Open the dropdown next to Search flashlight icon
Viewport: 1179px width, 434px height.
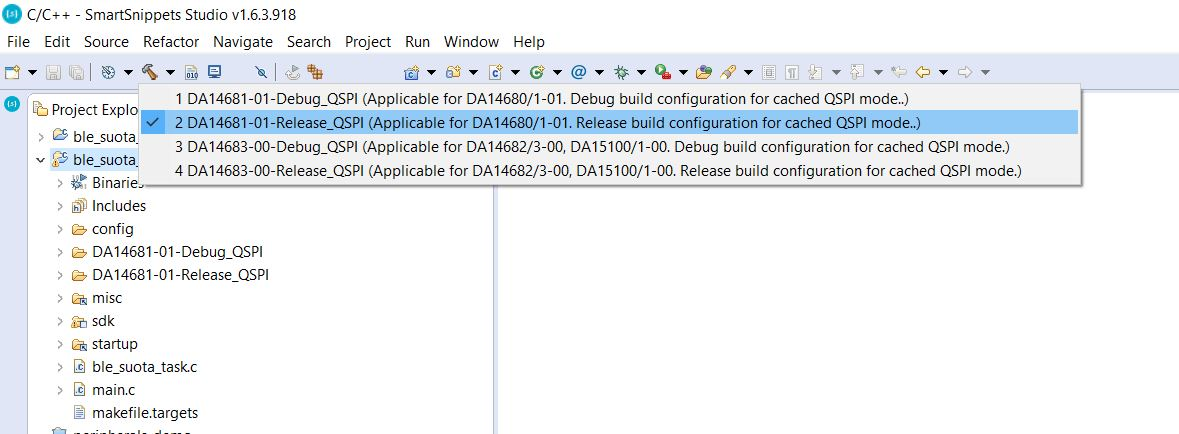point(748,73)
